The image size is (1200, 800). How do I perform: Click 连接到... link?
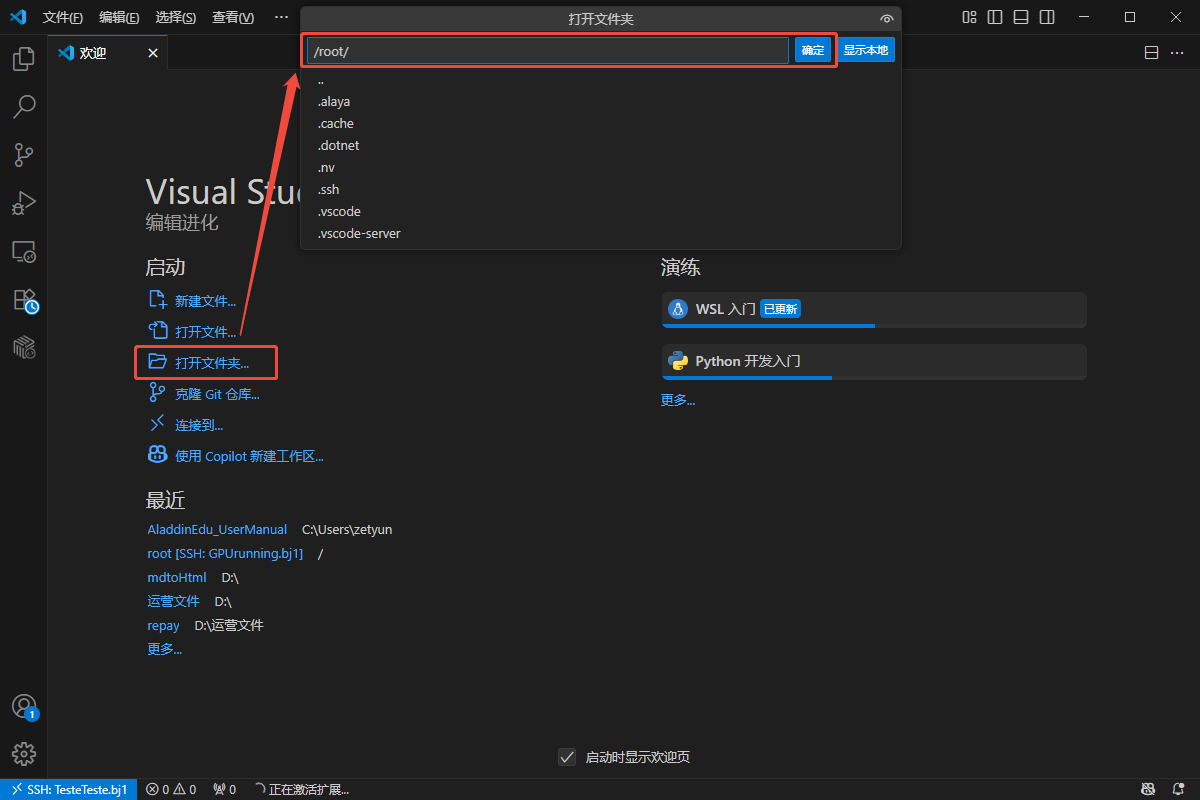pos(185,425)
